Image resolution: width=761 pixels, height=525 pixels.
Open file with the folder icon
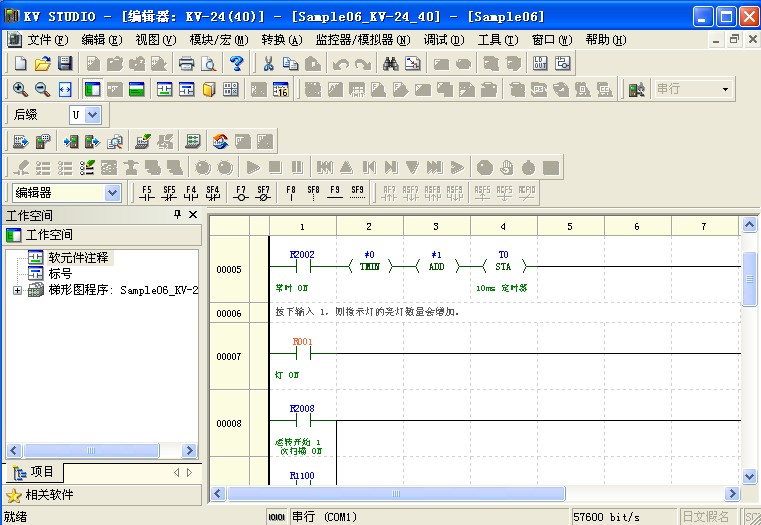(42, 63)
